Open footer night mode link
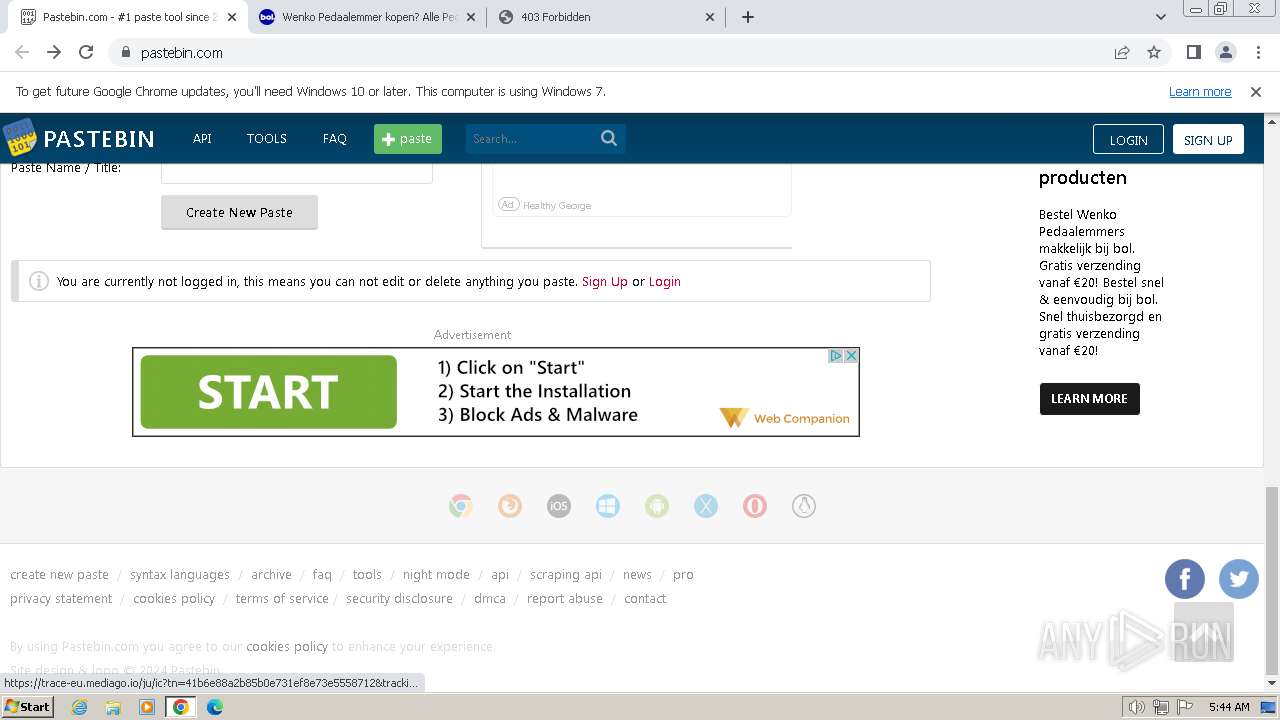Image resolution: width=1280 pixels, height=720 pixels. (436, 575)
